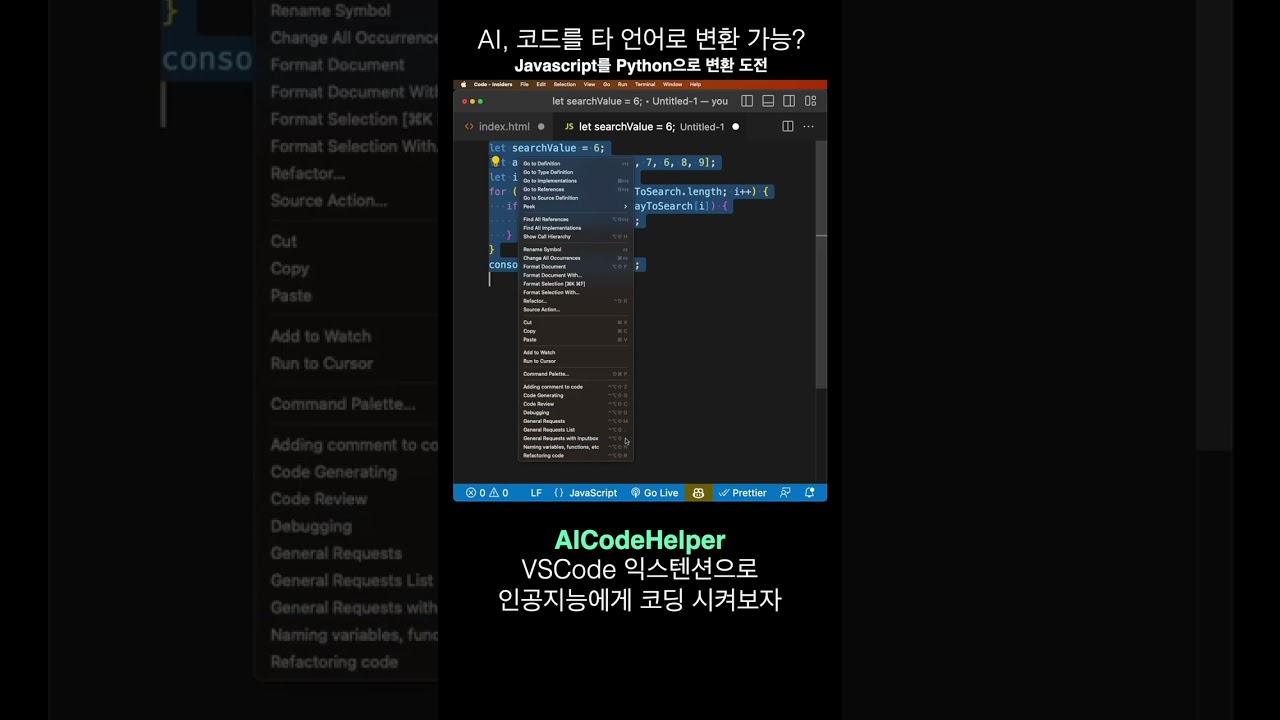Click the unsaved dot on index.html tab
This screenshot has width=1280, height=720.
pos(541,127)
